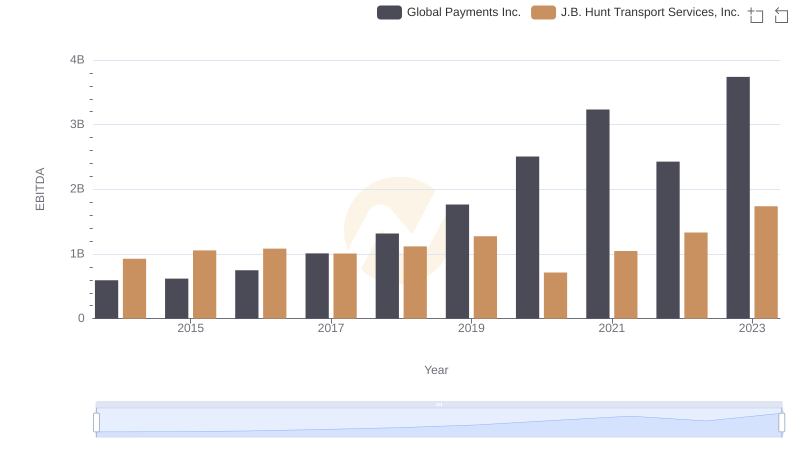Select the 2015 Global Payments dark bar
The width and height of the screenshot is (800, 461).
coord(177,299)
